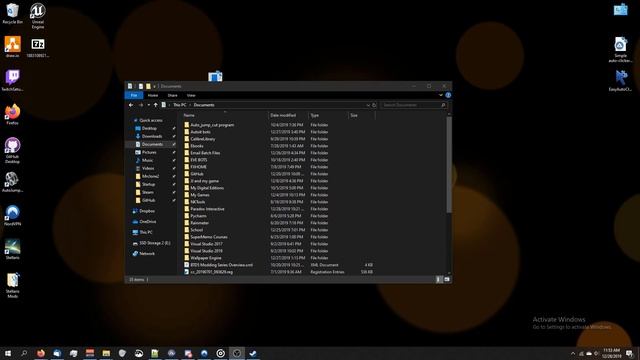The width and height of the screenshot is (640, 360).
Task: Refresh the Documents folder view
Action: coord(374,105)
